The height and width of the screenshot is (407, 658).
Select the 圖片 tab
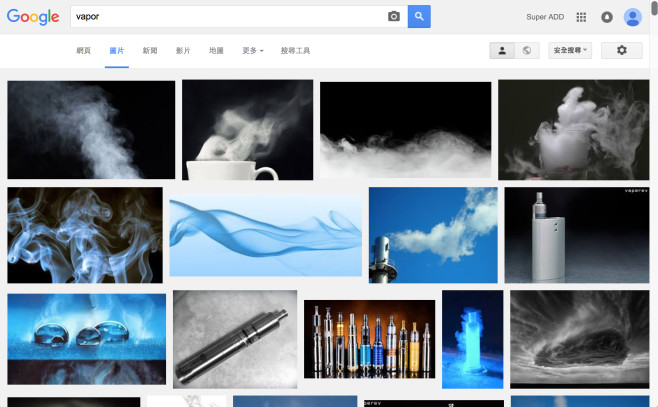(x=117, y=51)
